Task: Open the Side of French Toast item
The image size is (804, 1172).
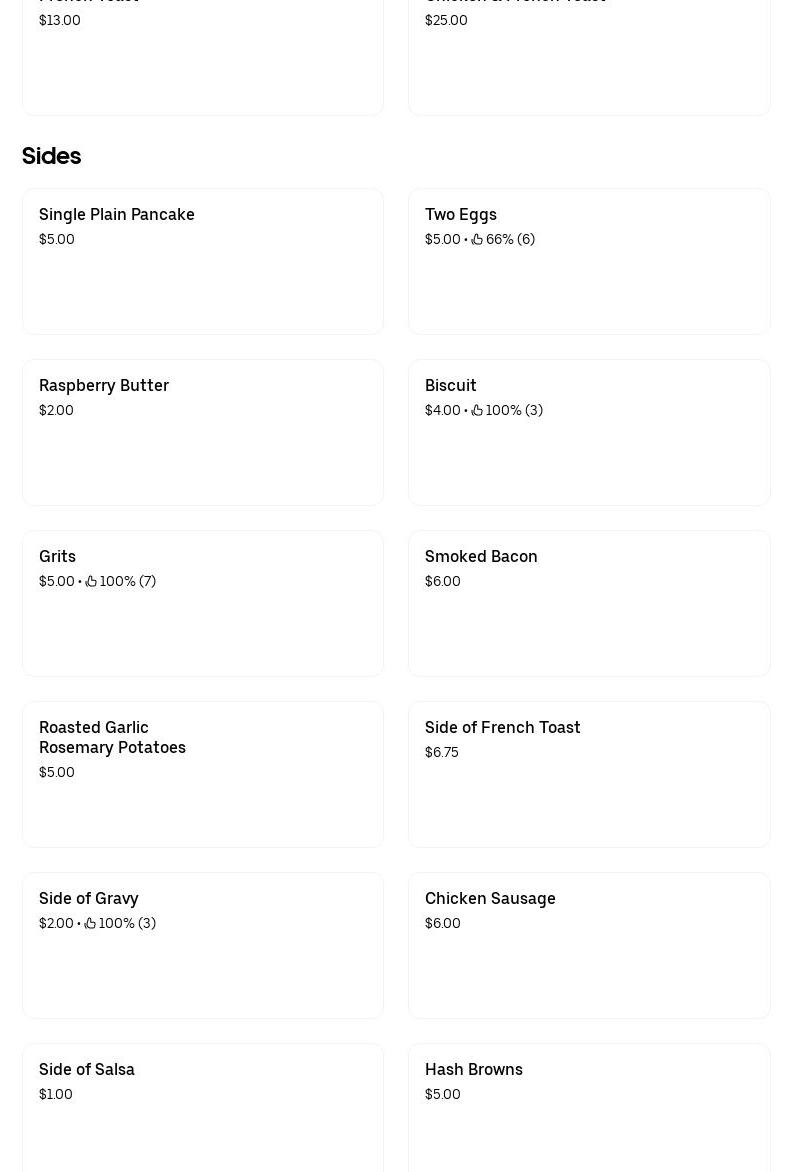Action: coord(589,774)
